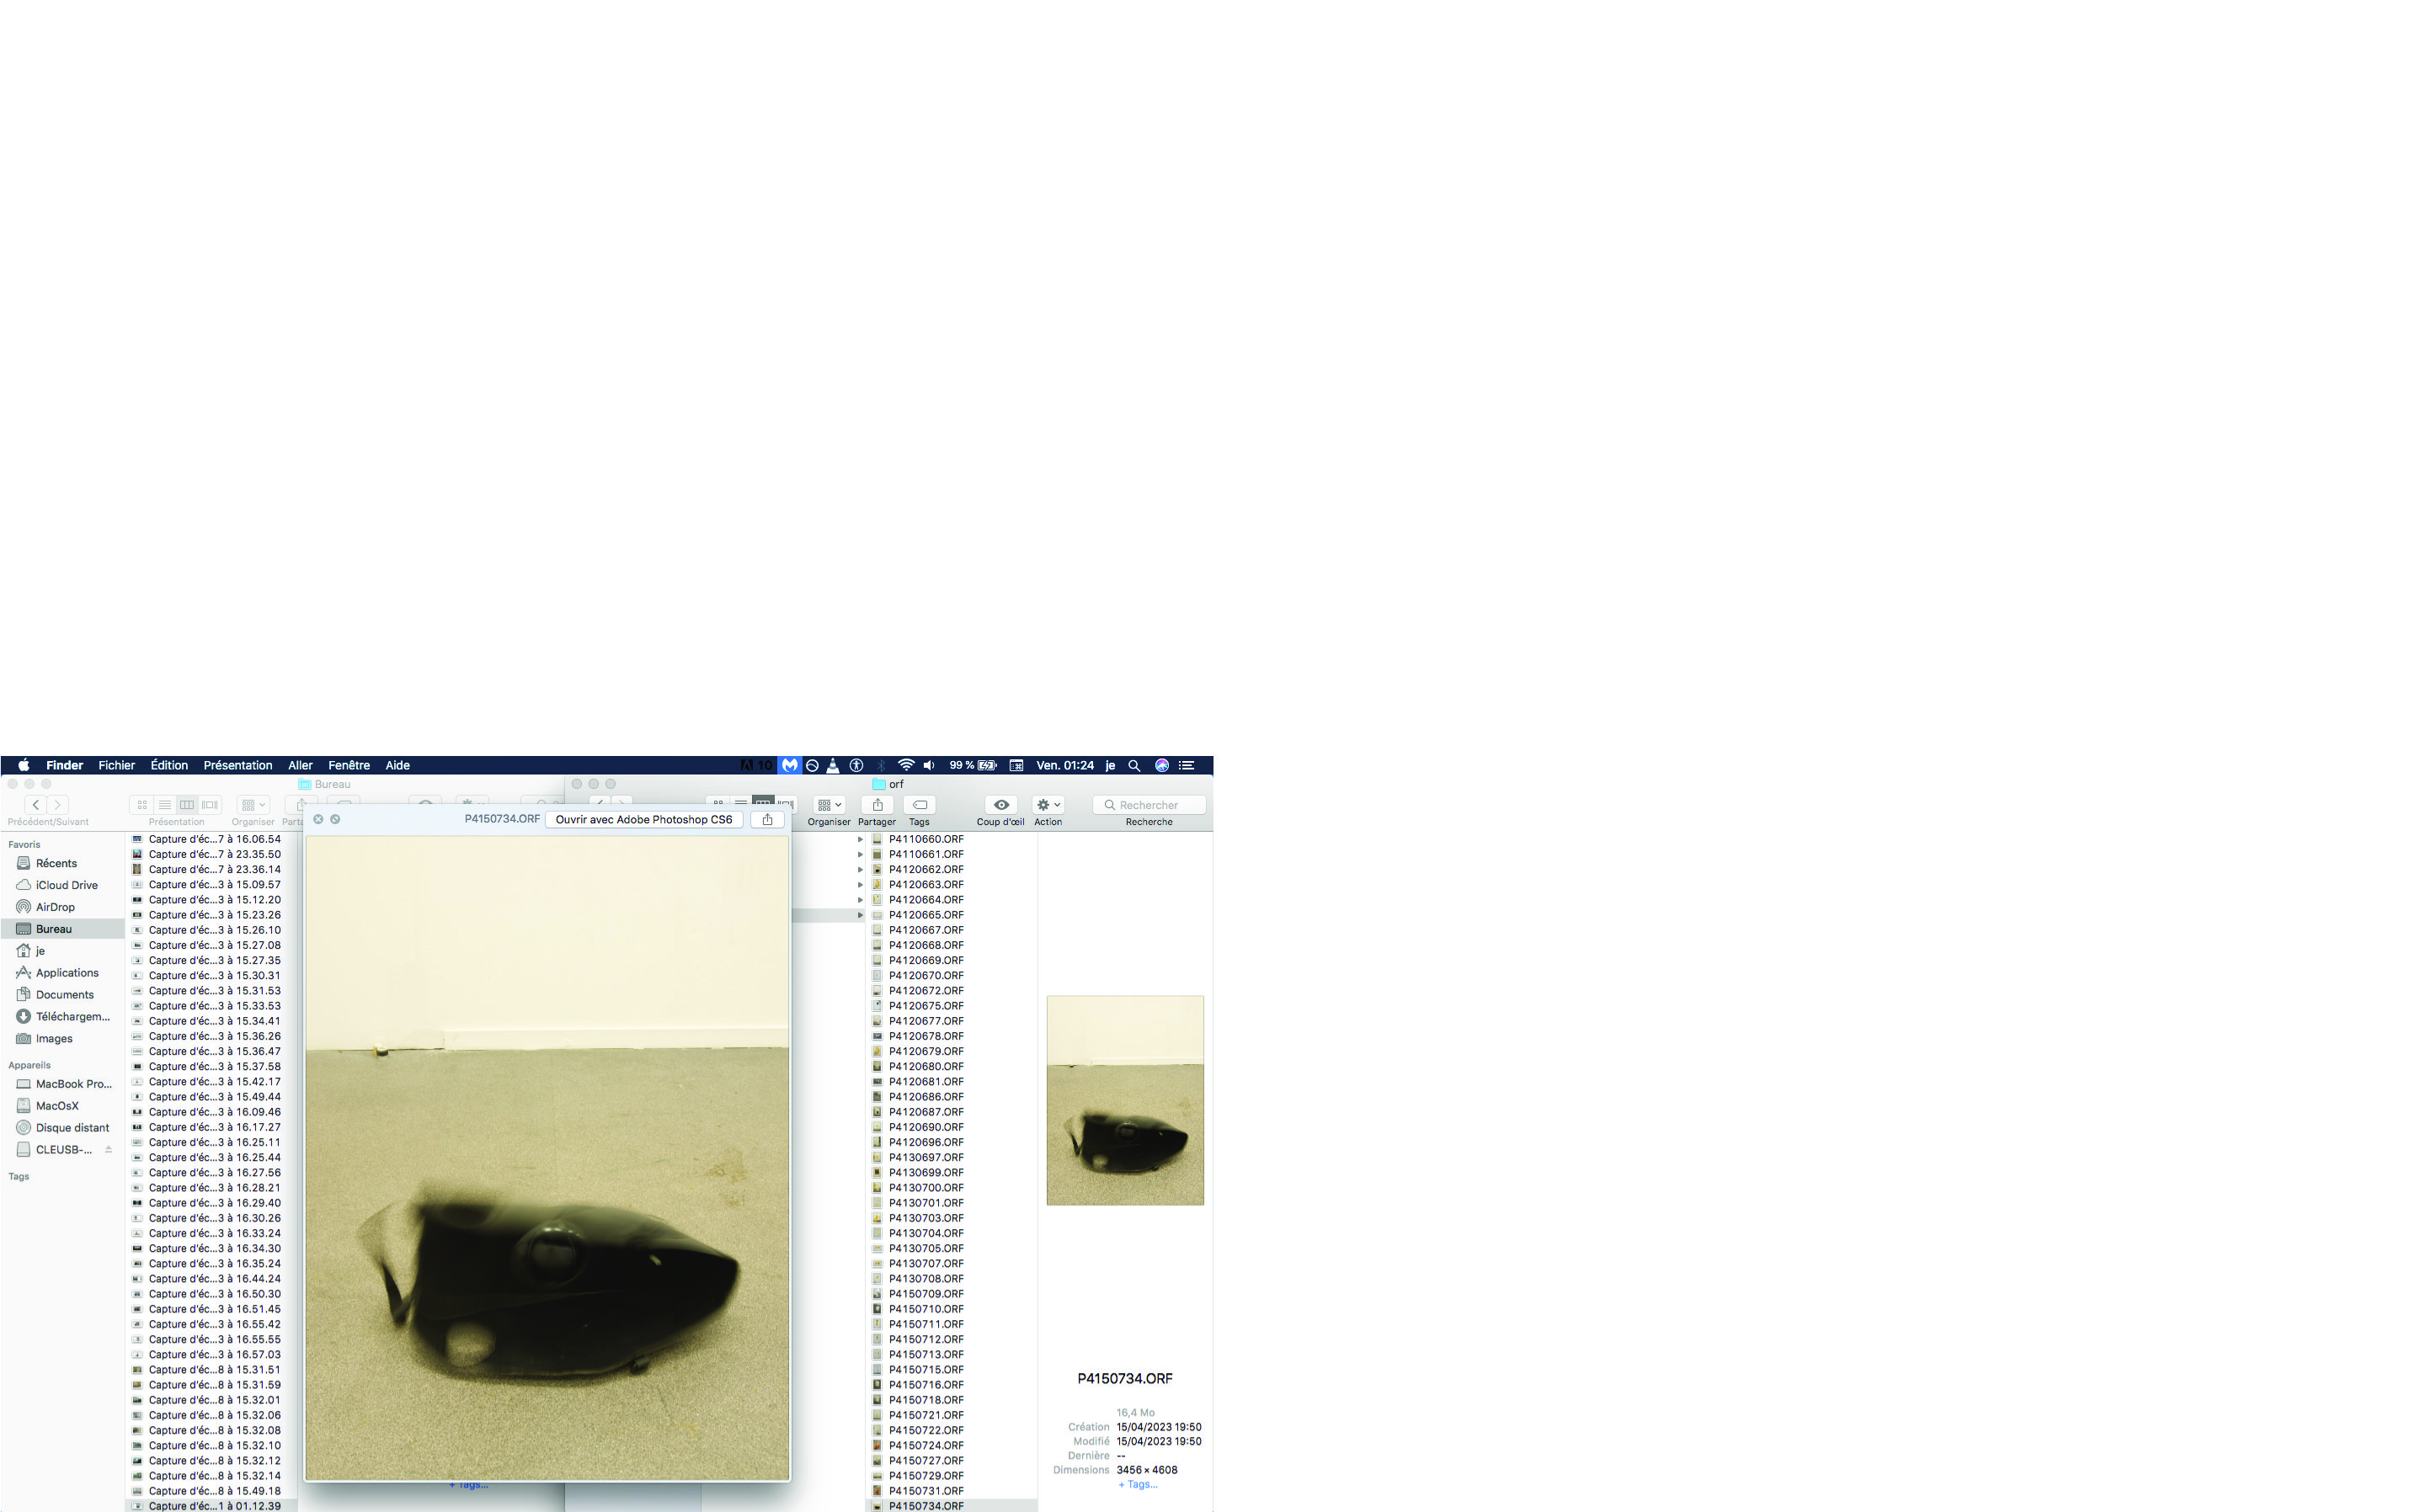Open the Présentation menu

(237, 765)
